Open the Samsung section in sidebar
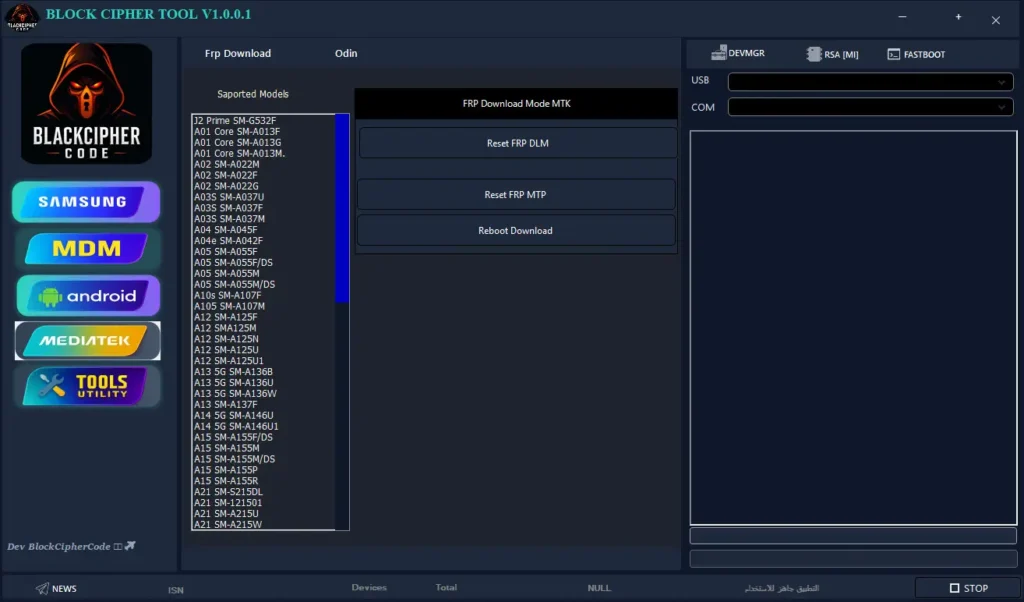 coord(86,202)
